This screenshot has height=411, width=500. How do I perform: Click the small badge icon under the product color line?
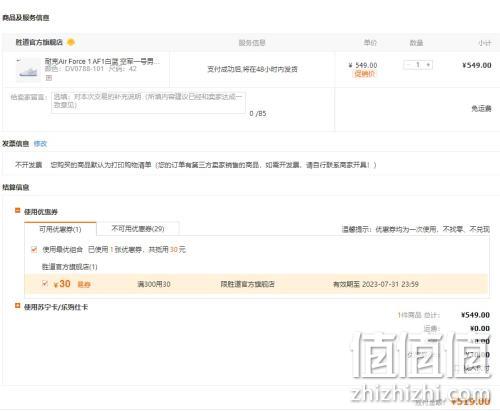(49, 78)
